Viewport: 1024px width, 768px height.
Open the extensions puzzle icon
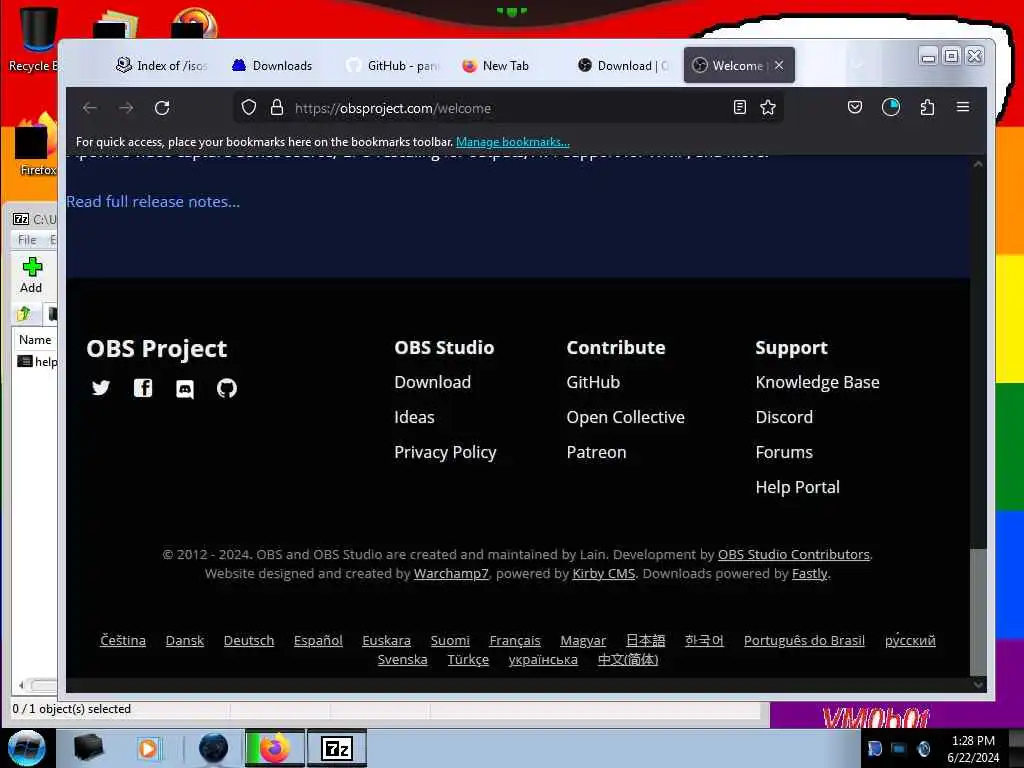tap(927, 107)
